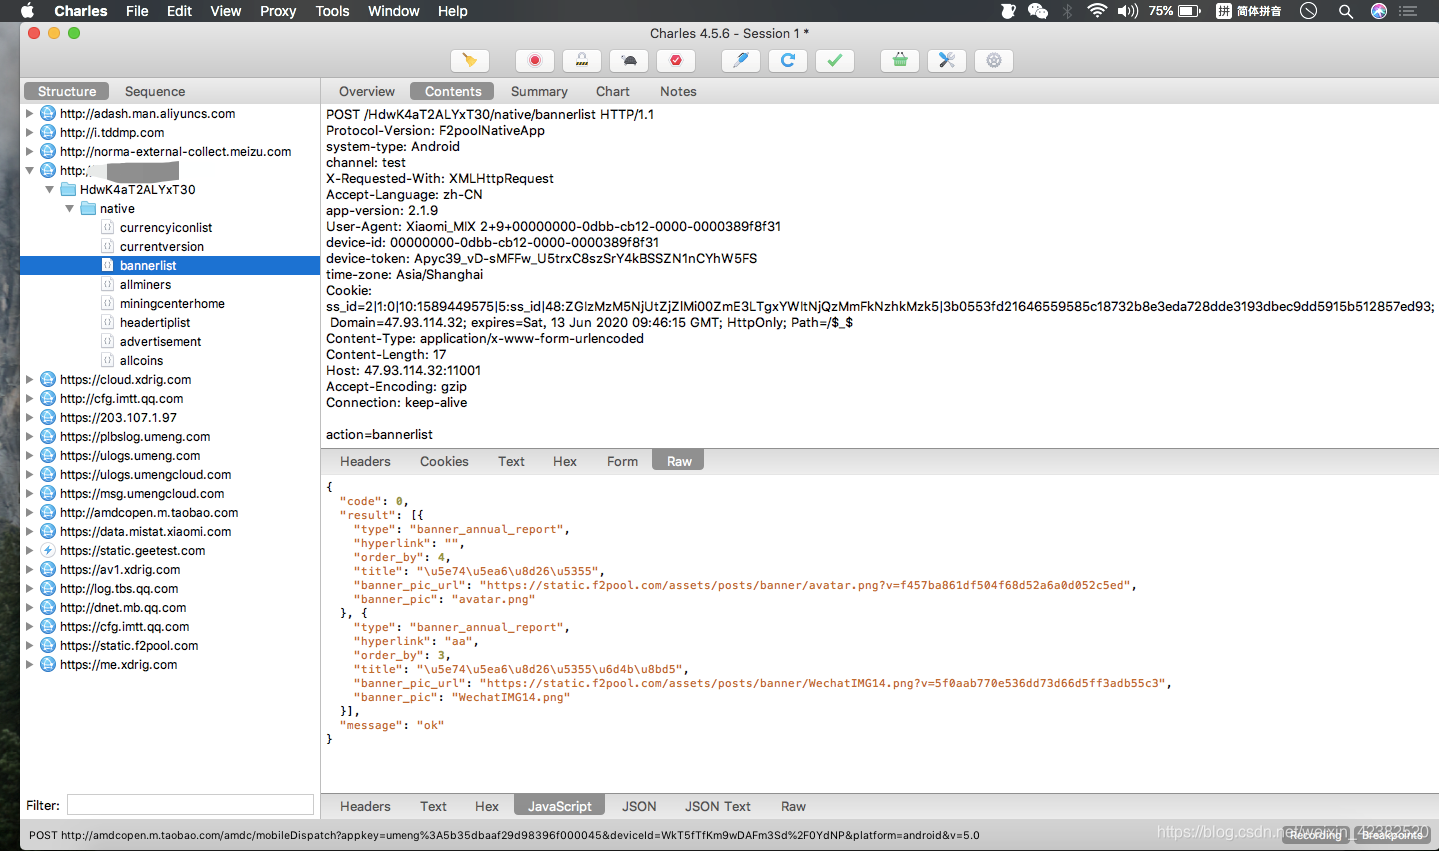This screenshot has width=1439, height=851.
Task: Select the advertisement request
Action: click(161, 341)
